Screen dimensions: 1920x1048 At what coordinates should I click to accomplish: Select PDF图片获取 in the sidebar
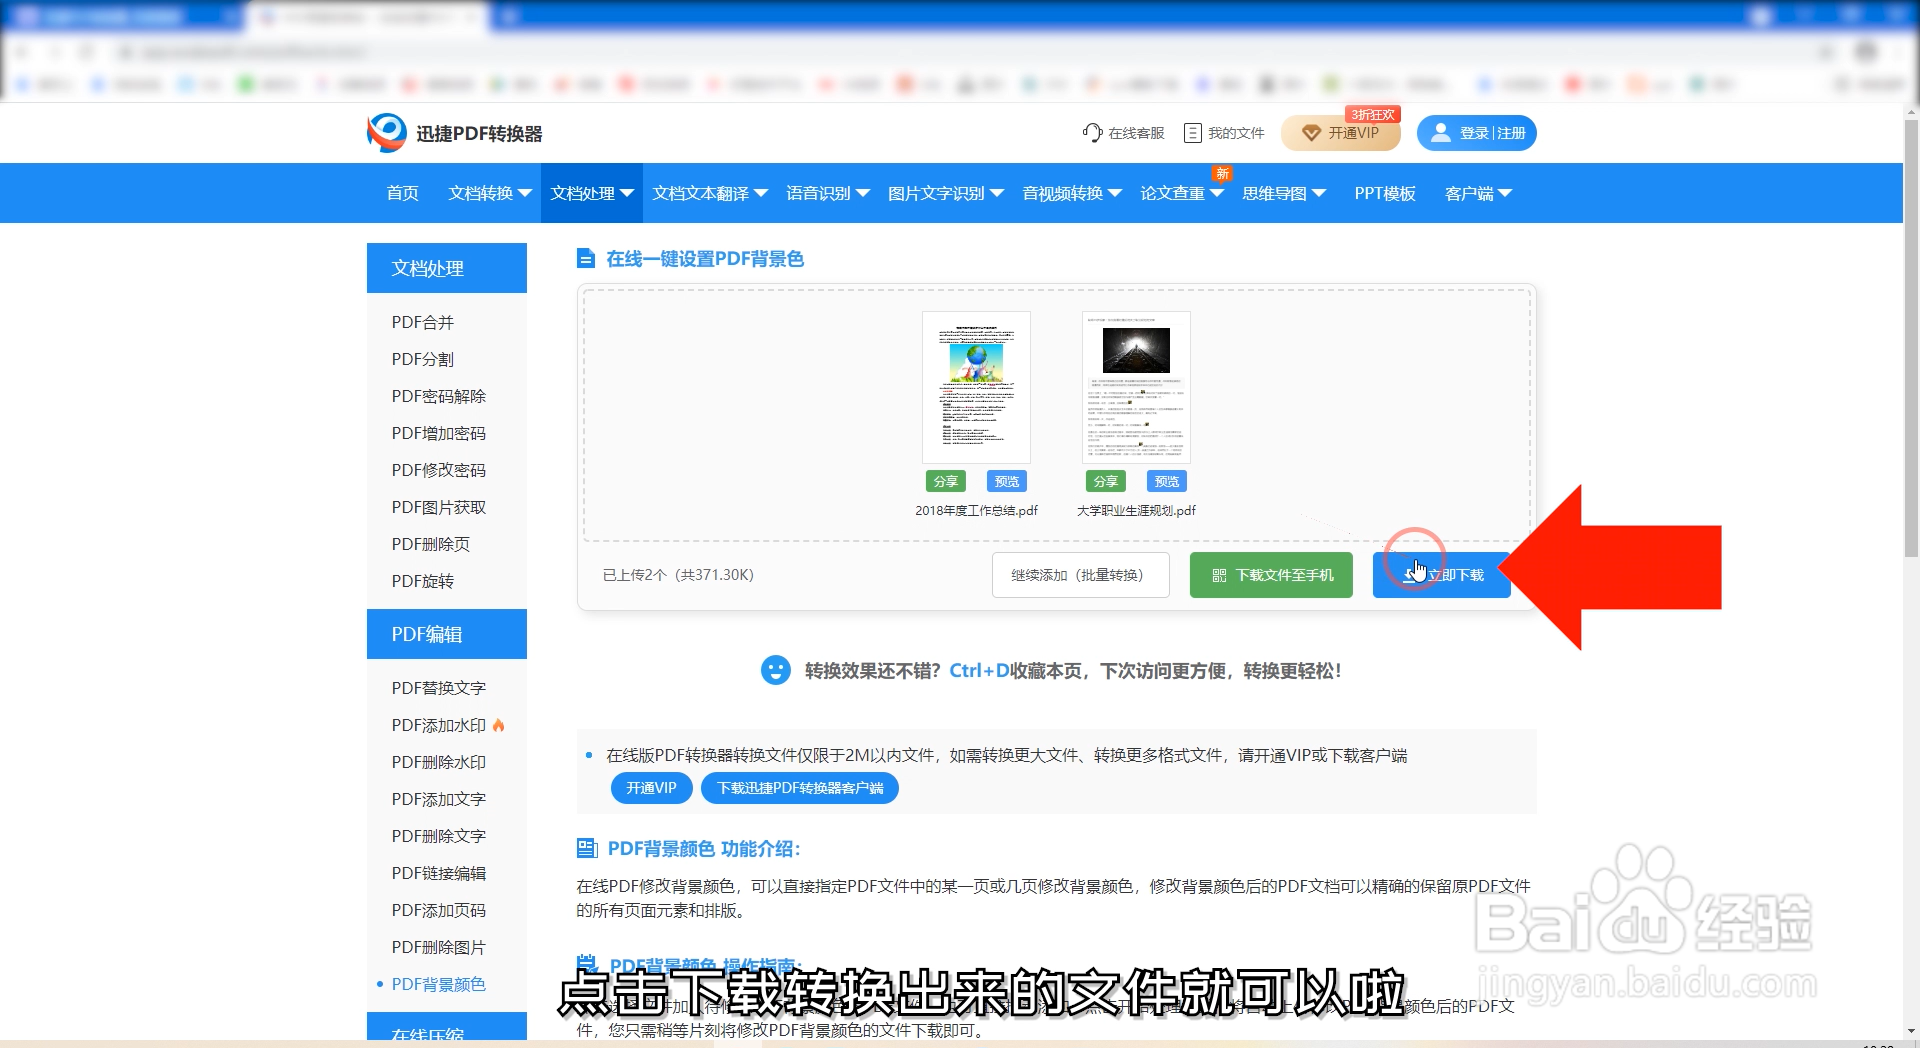tap(439, 507)
